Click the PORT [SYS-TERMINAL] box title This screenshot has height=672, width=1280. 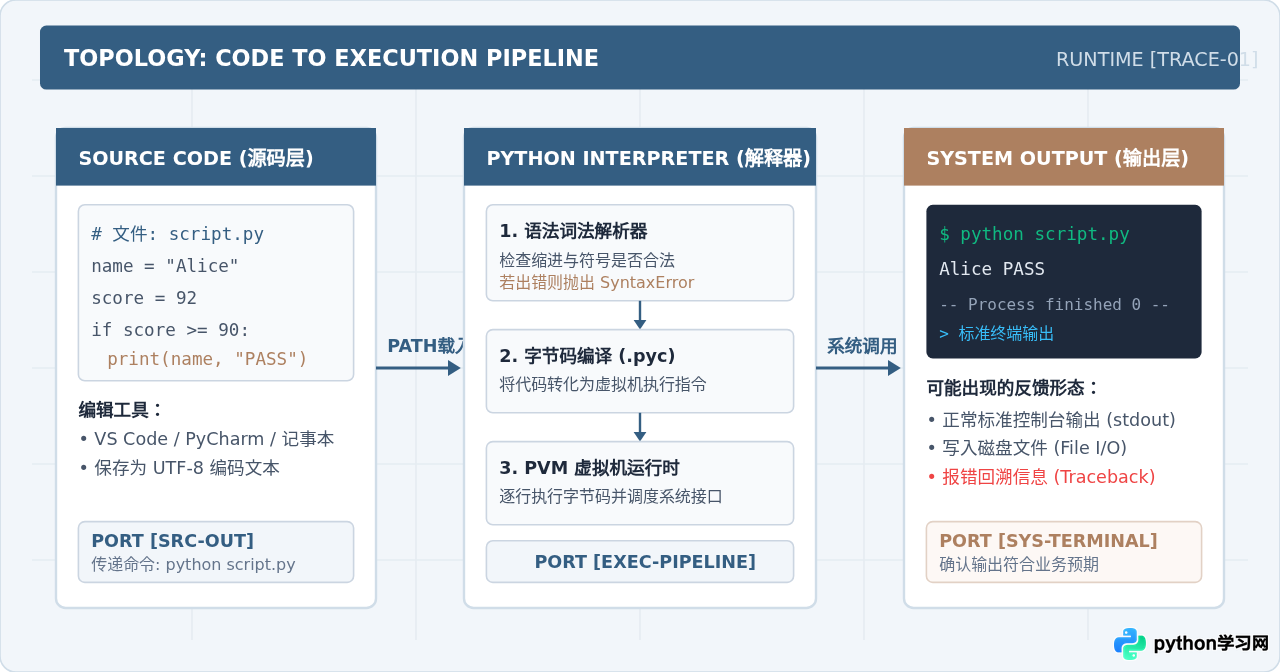point(1048,540)
